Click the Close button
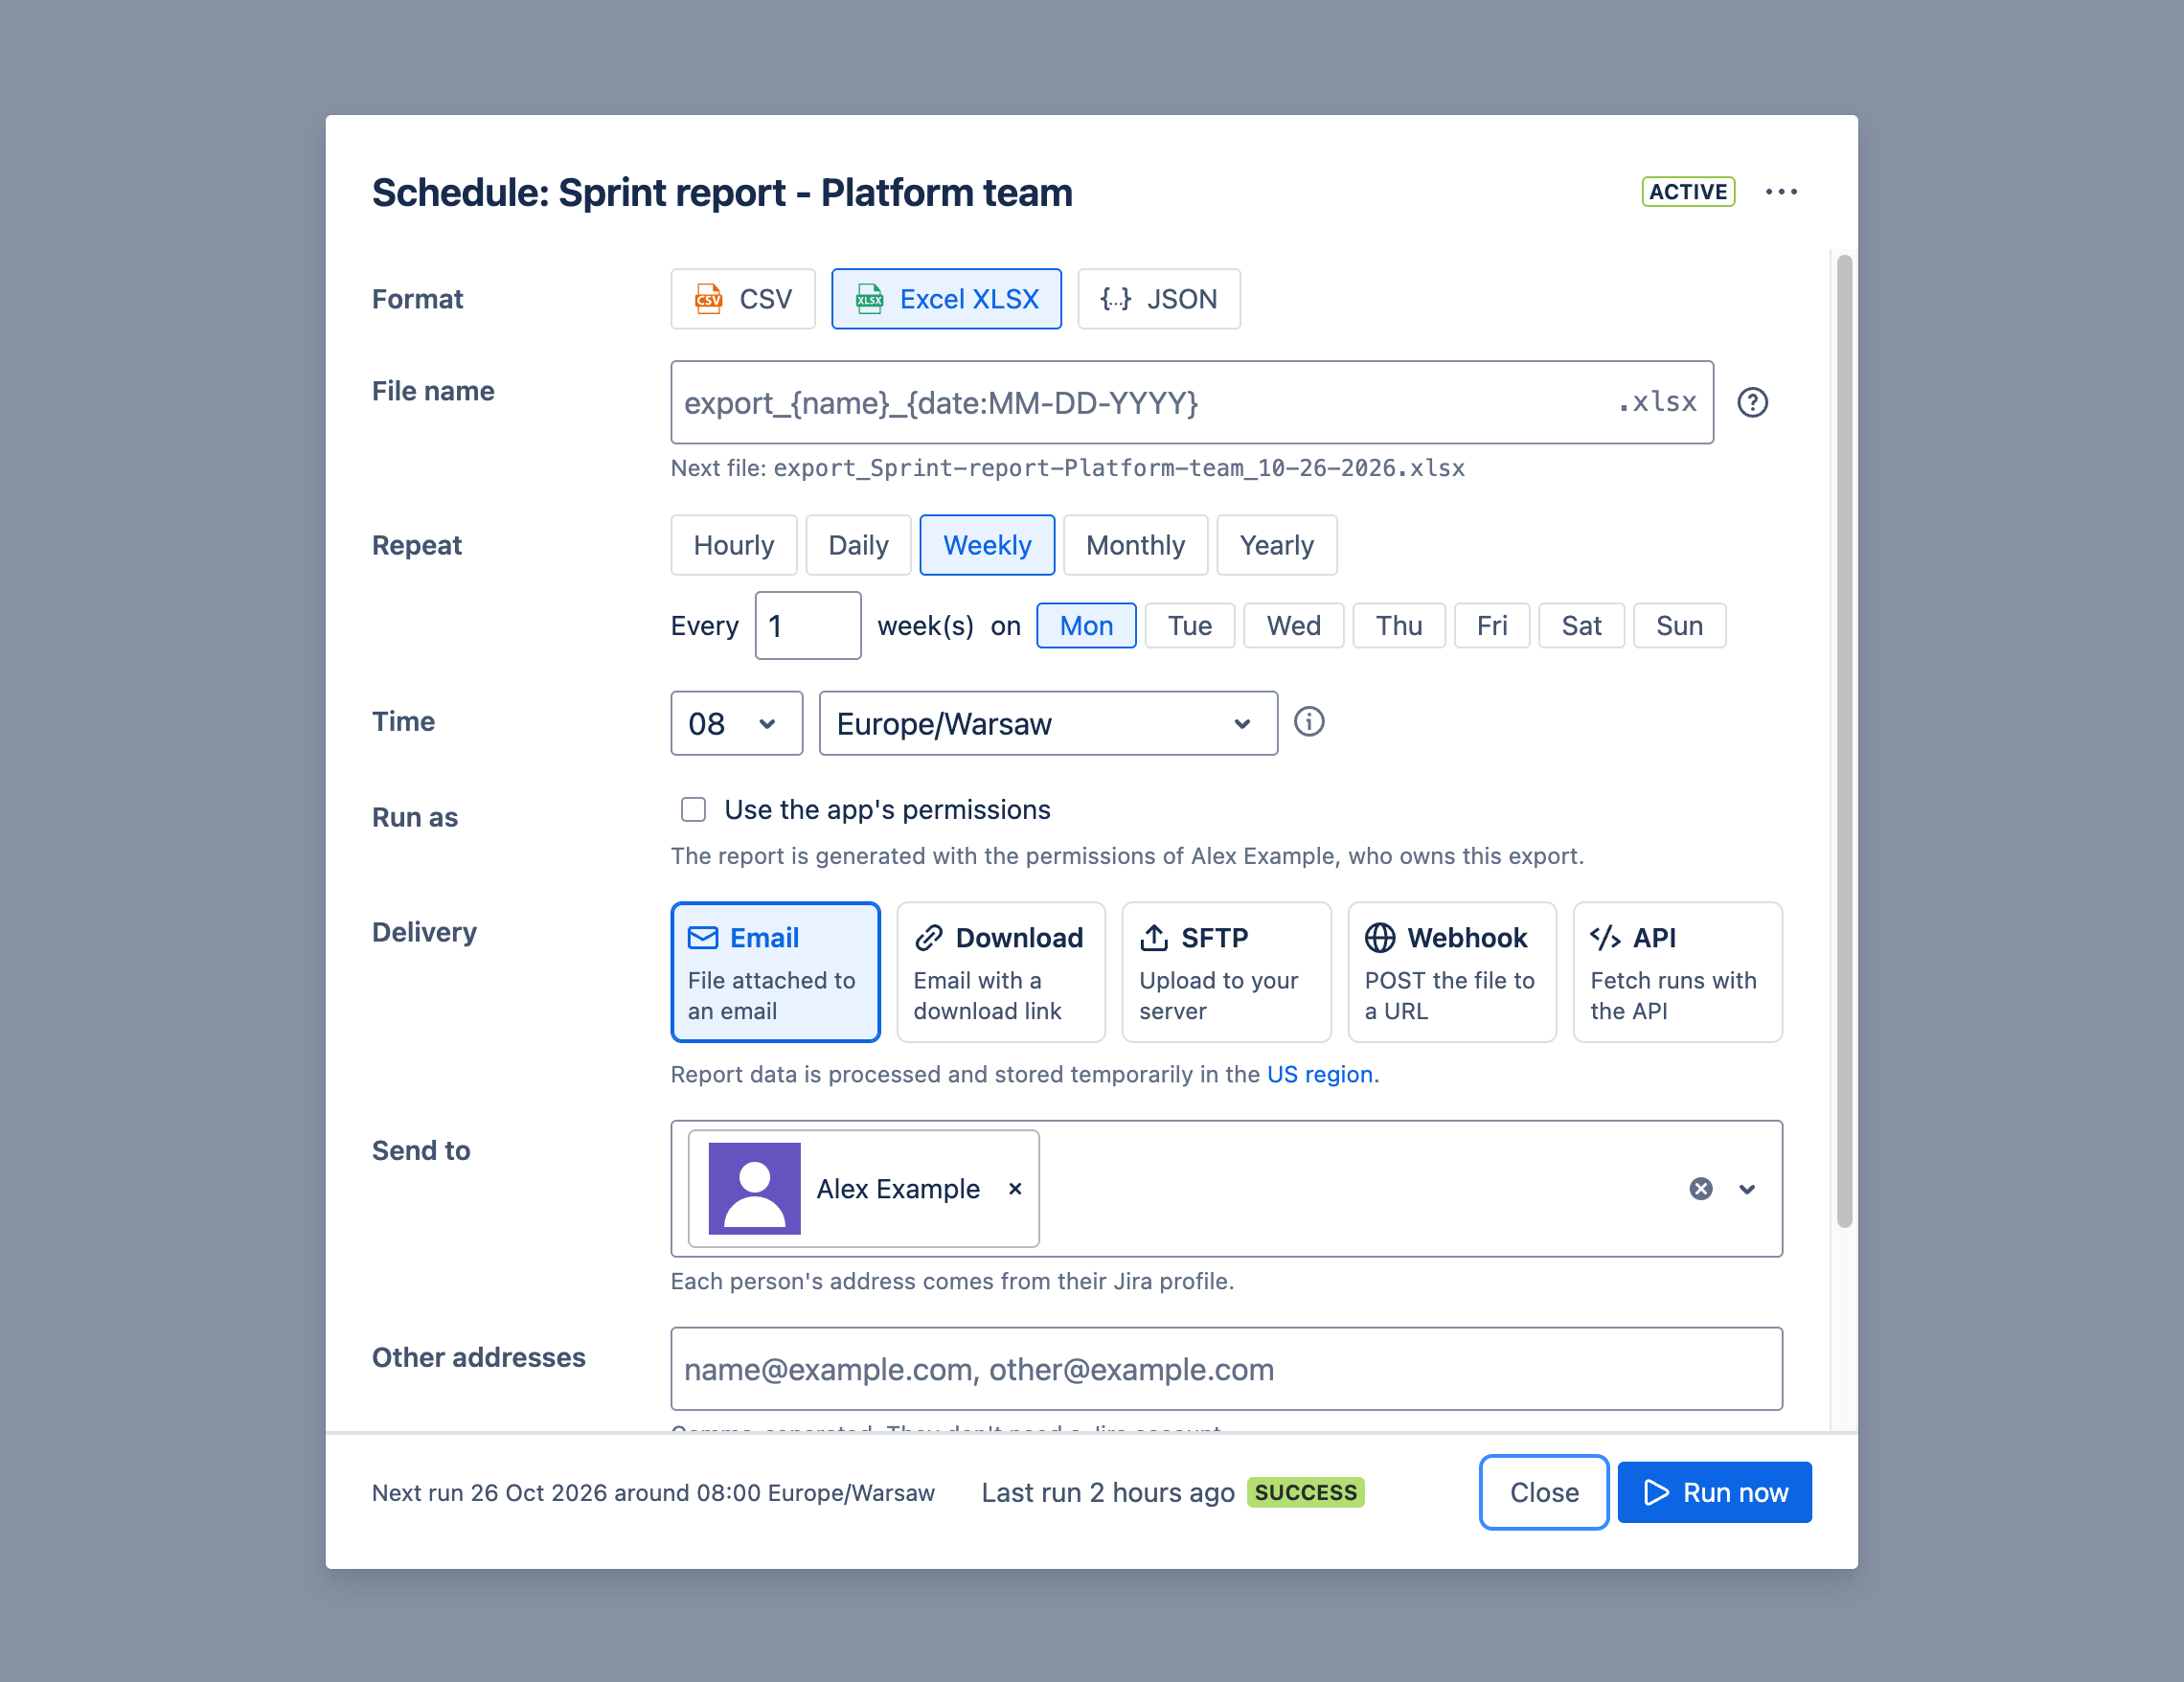 click(1543, 1492)
